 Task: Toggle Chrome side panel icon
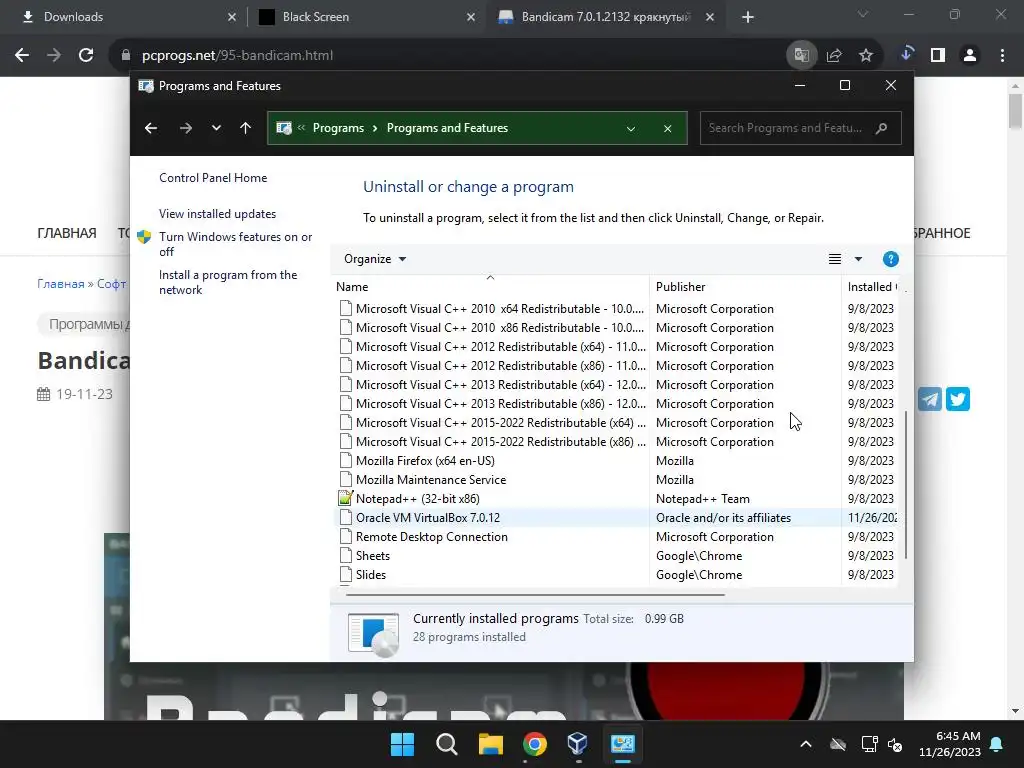pyautogui.click(x=938, y=56)
